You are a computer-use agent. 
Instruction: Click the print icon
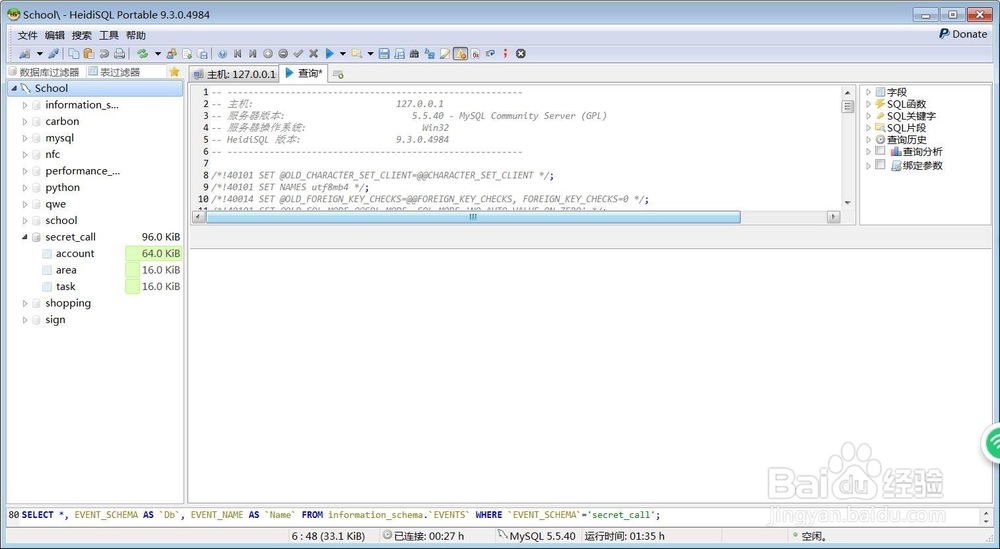[x=119, y=54]
